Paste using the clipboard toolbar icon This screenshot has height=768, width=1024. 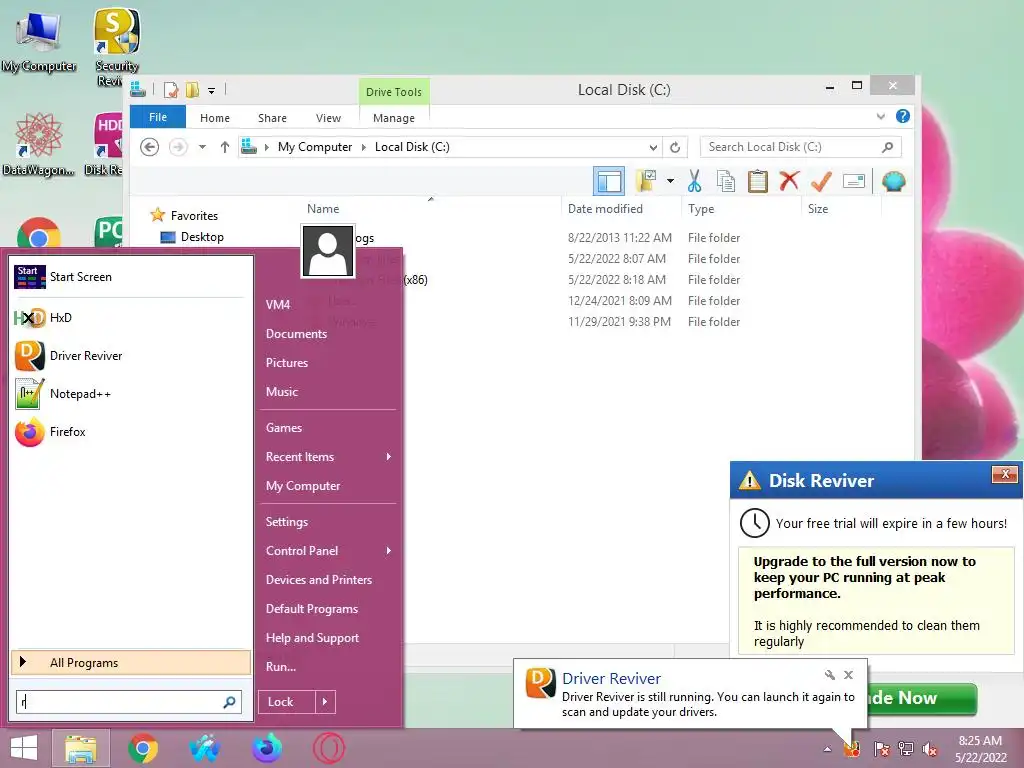pos(758,181)
